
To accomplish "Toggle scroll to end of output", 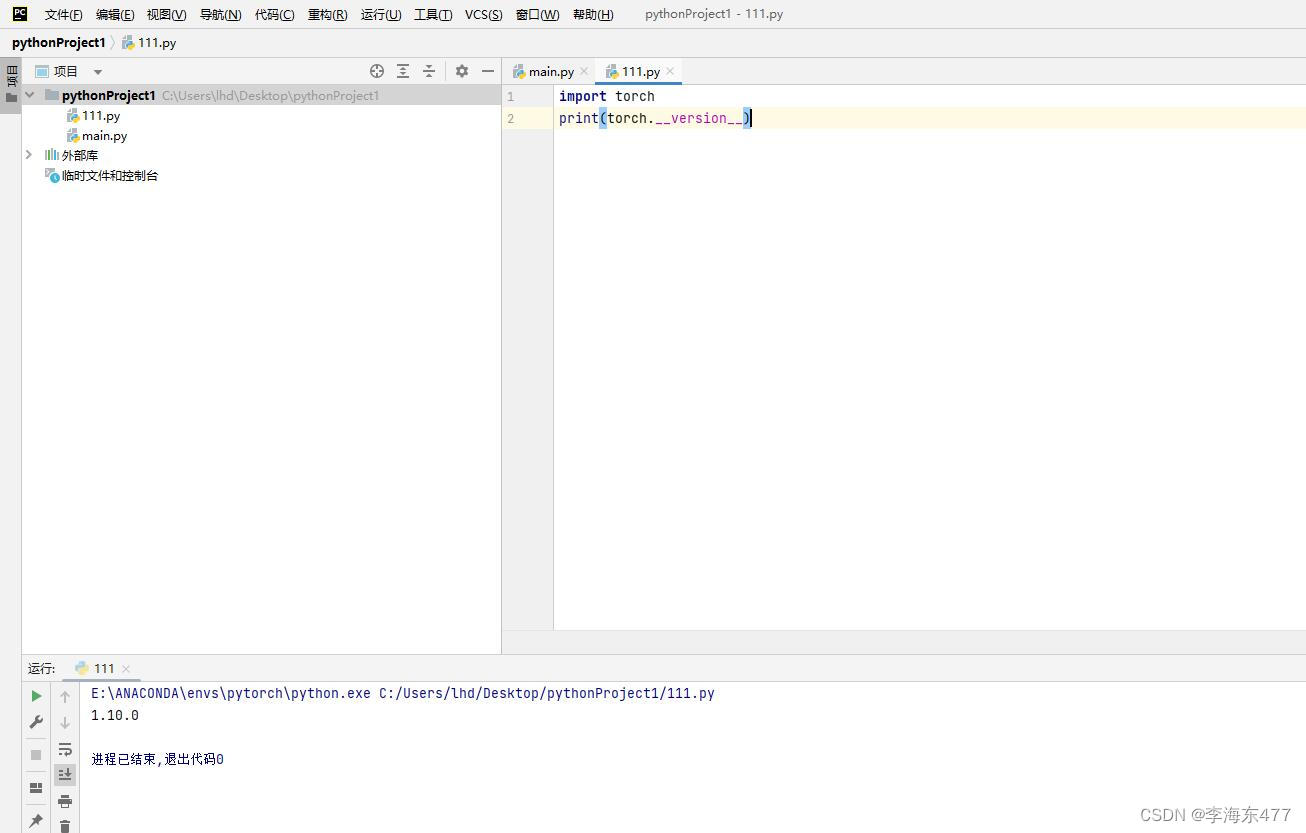I will (x=65, y=774).
